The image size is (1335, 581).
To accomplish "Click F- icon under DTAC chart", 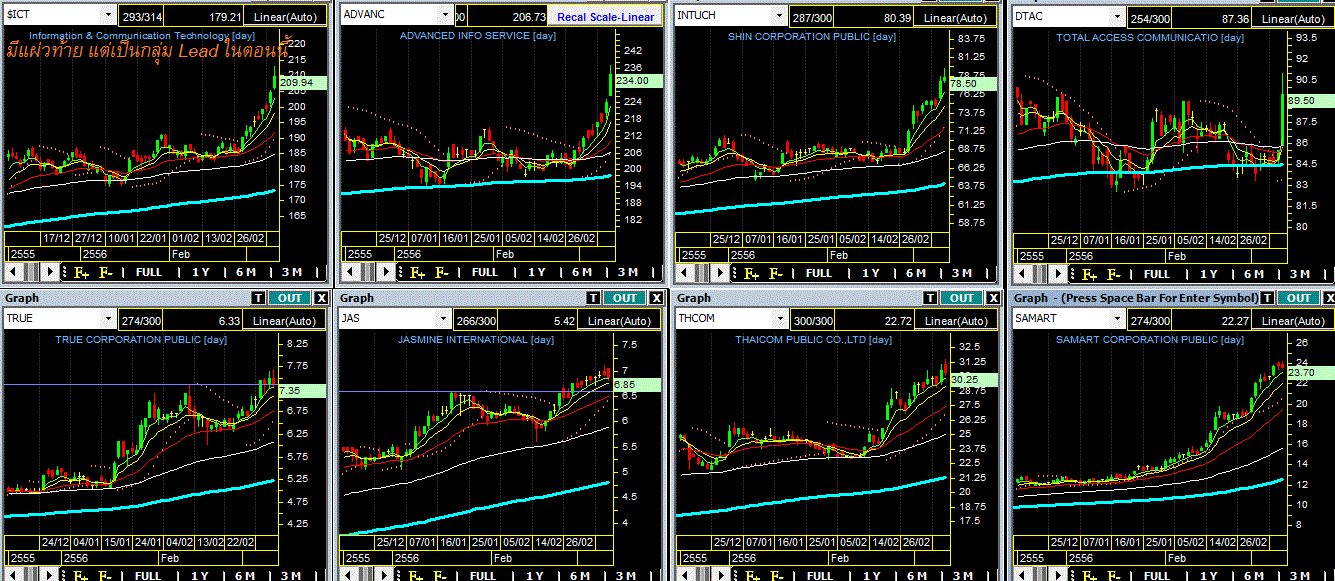I will point(1114,272).
